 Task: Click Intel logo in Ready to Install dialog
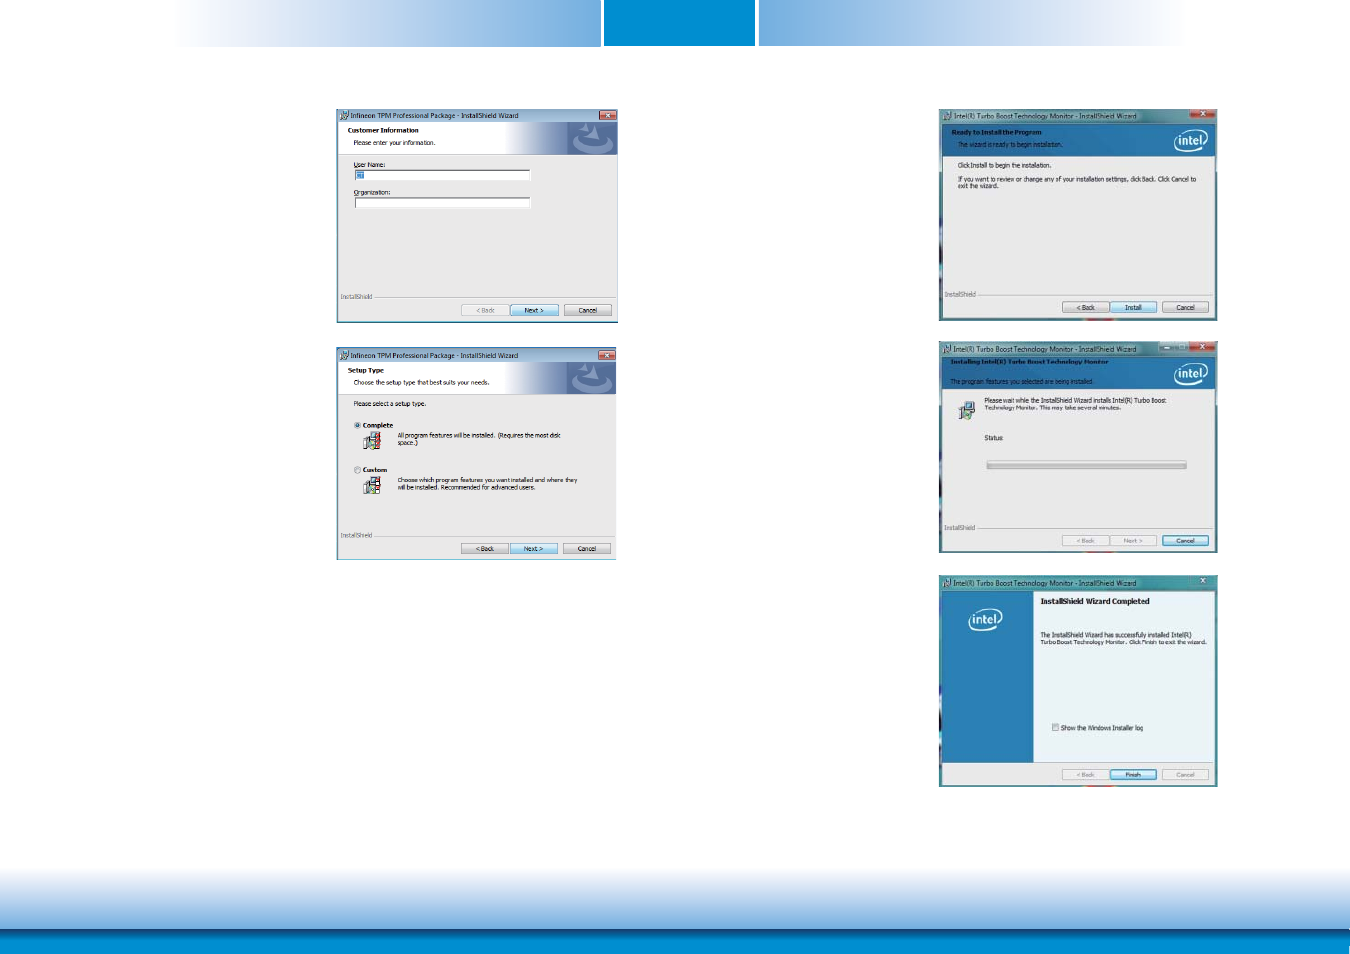pos(1190,140)
